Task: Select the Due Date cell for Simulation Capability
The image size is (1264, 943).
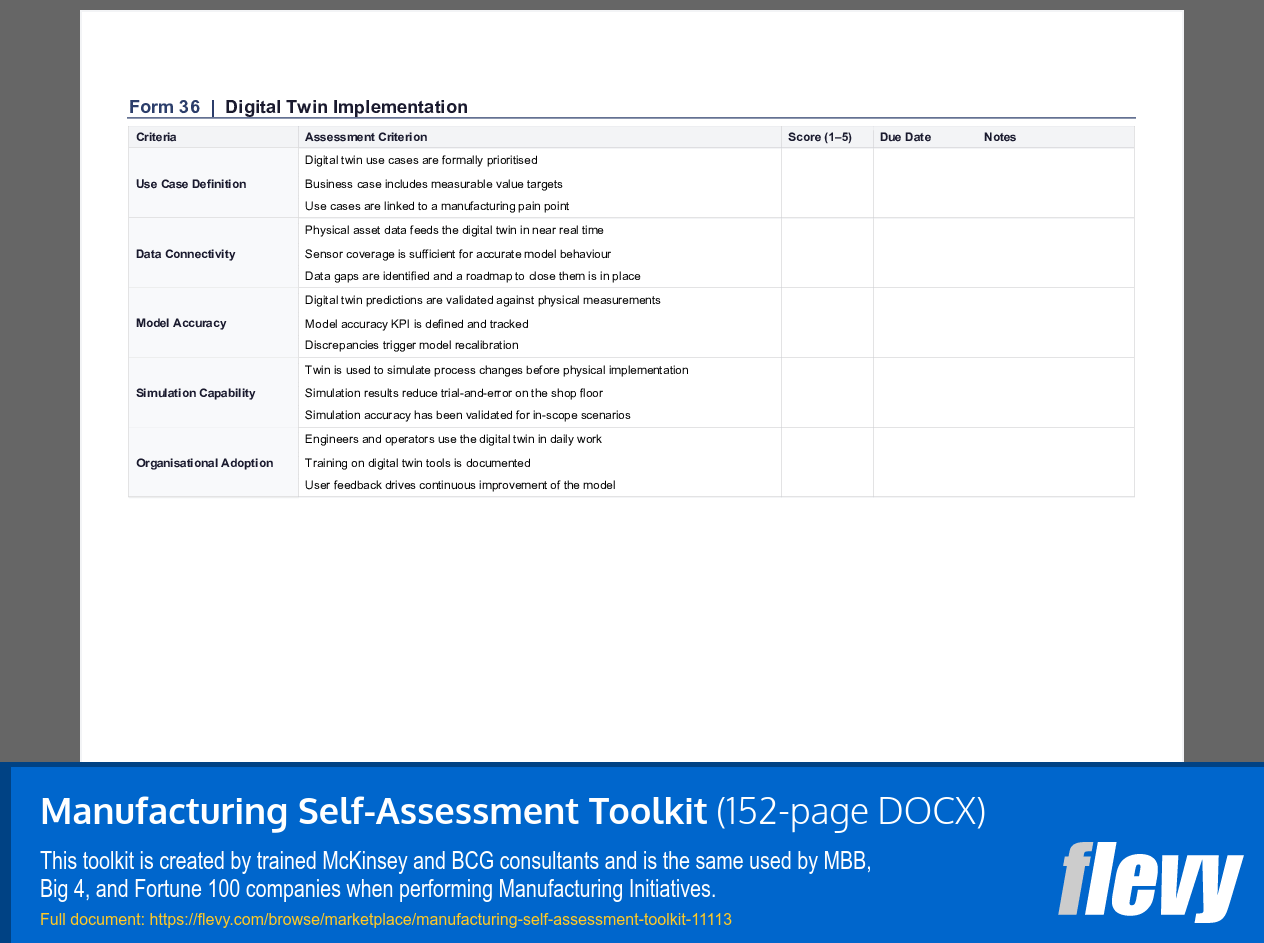Action: click(x=905, y=392)
